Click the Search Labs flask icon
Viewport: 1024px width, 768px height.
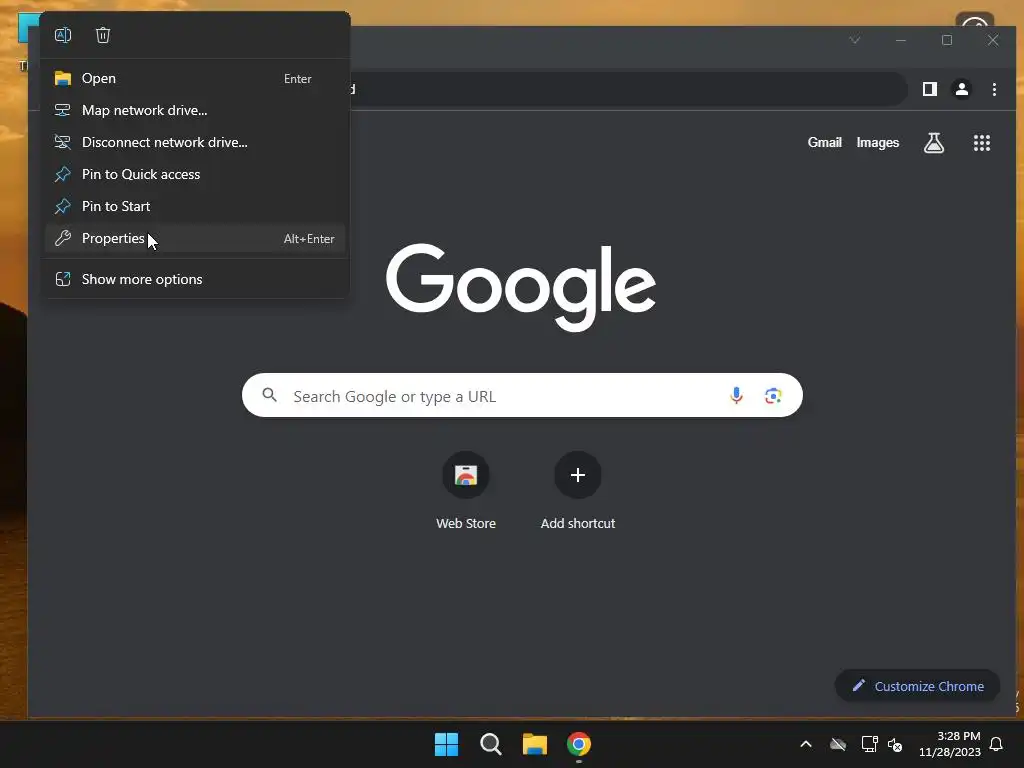(934, 142)
